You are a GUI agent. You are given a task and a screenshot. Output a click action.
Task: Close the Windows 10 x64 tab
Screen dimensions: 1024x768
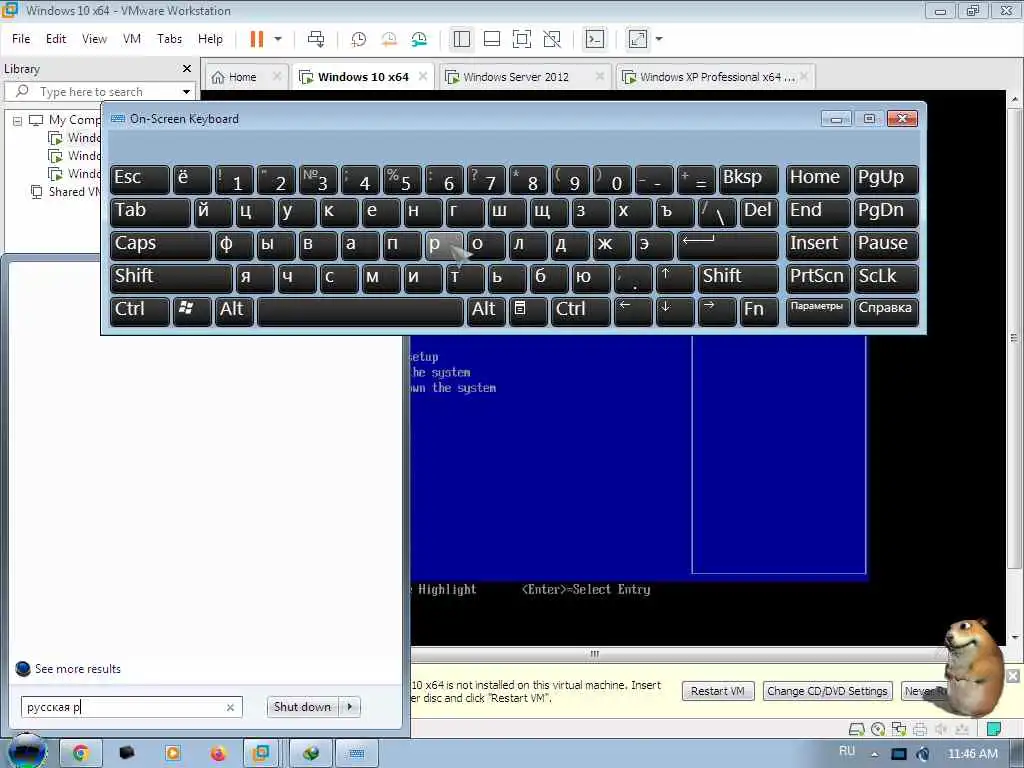(423, 76)
